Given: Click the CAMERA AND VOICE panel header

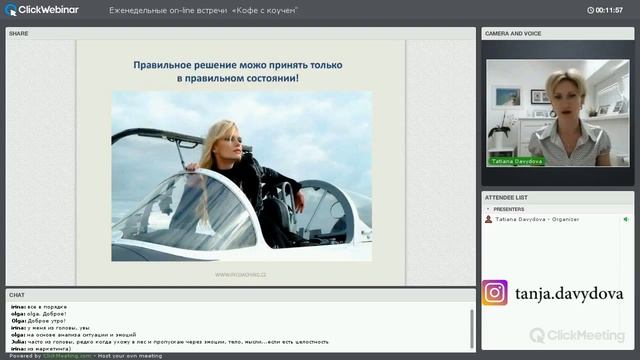Looking at the screenshot, I should (x=558, y=33).
